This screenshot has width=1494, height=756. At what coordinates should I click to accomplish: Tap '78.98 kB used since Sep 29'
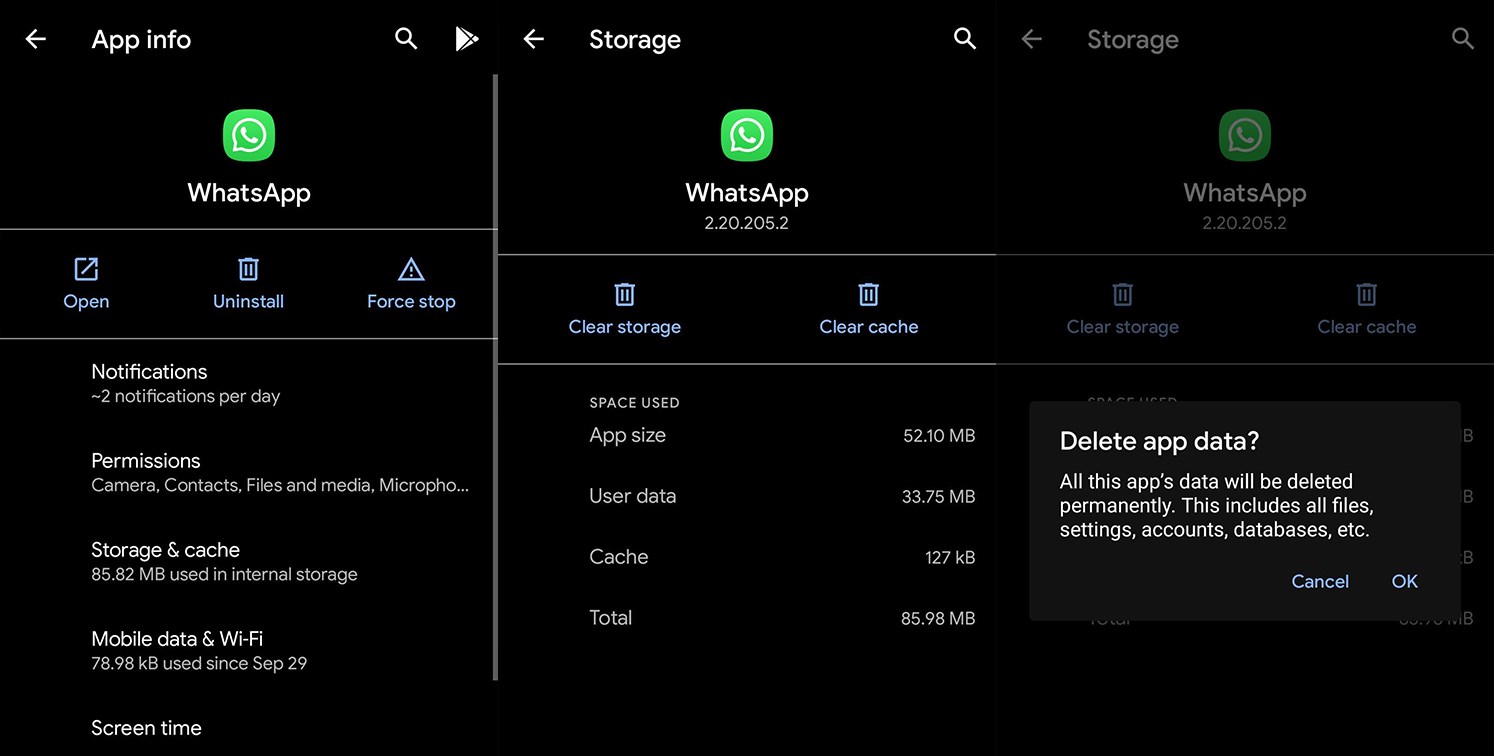click(199, 663)
